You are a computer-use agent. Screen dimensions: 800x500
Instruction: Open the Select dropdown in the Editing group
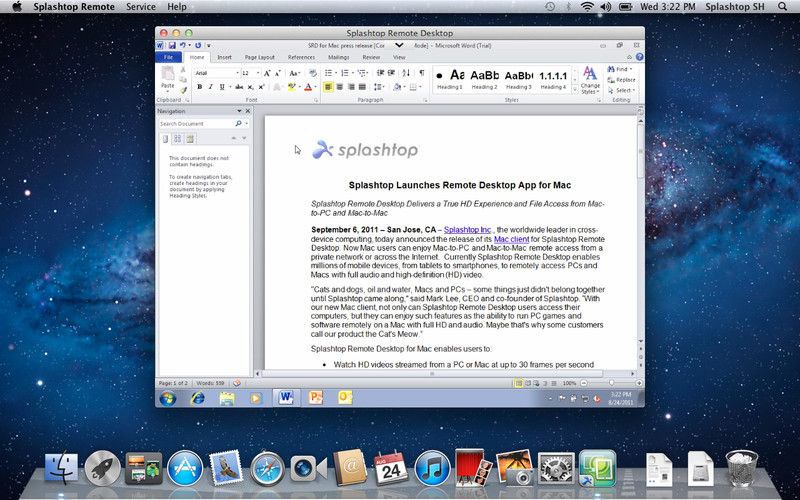(621, 90)
